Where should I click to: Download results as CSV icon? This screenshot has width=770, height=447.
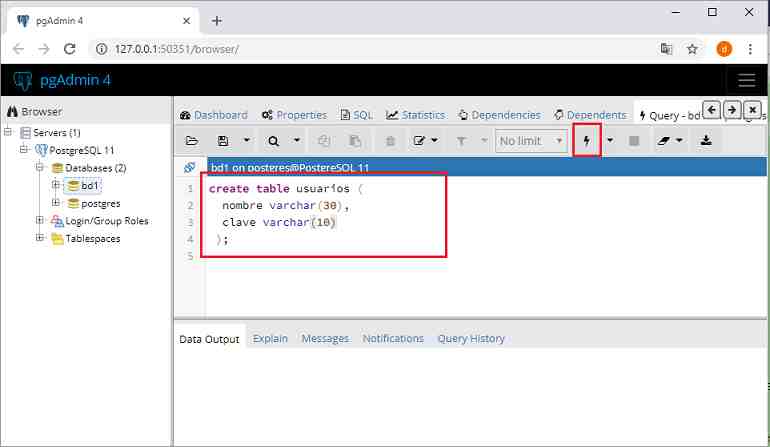706,141
